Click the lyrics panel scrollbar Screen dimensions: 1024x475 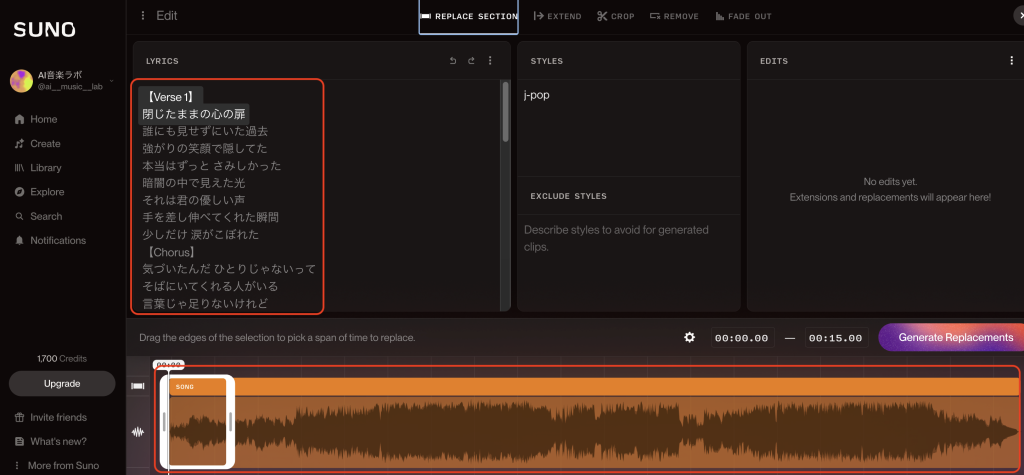pos(505,115)
